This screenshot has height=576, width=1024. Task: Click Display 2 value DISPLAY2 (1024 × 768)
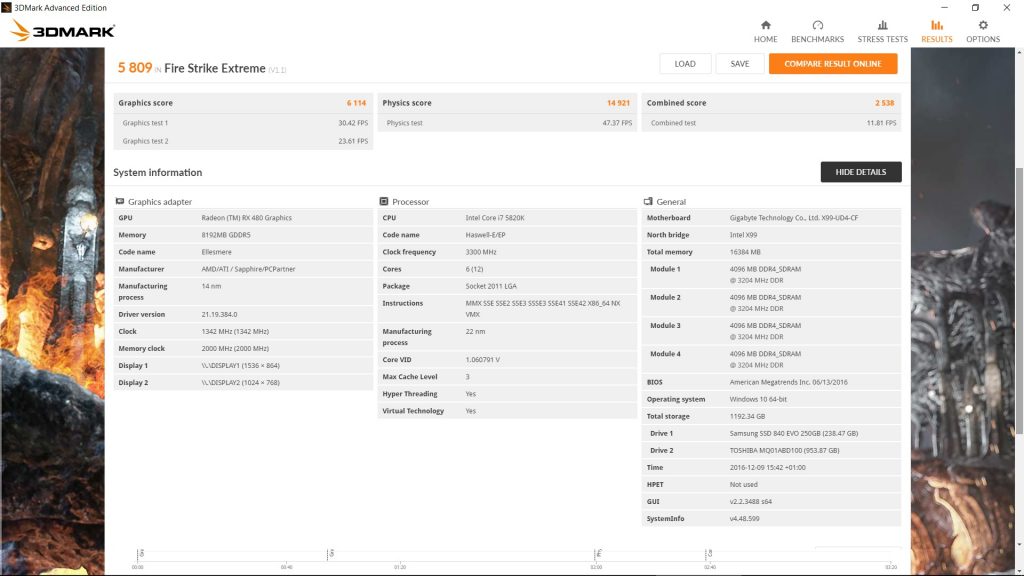click(x=240, y=383)
